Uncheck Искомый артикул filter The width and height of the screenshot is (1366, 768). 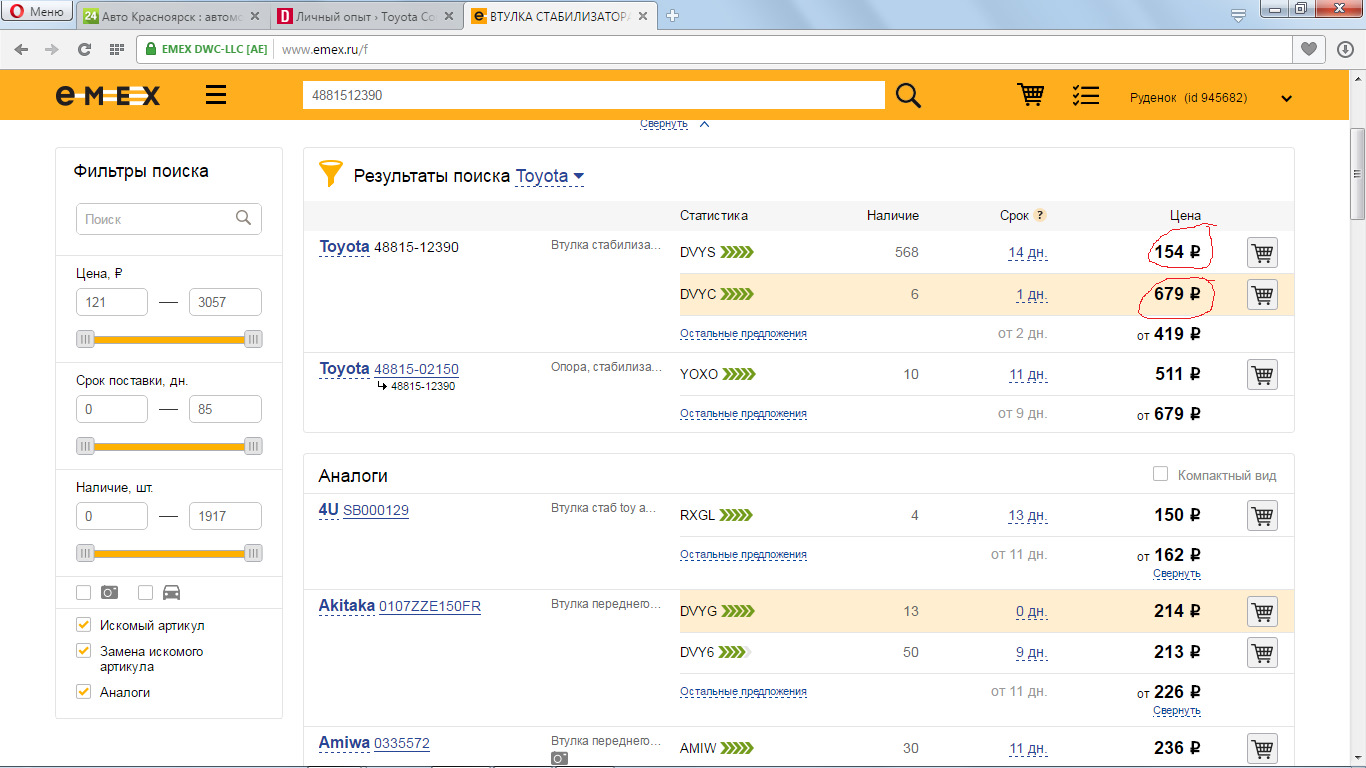(84, 625)
